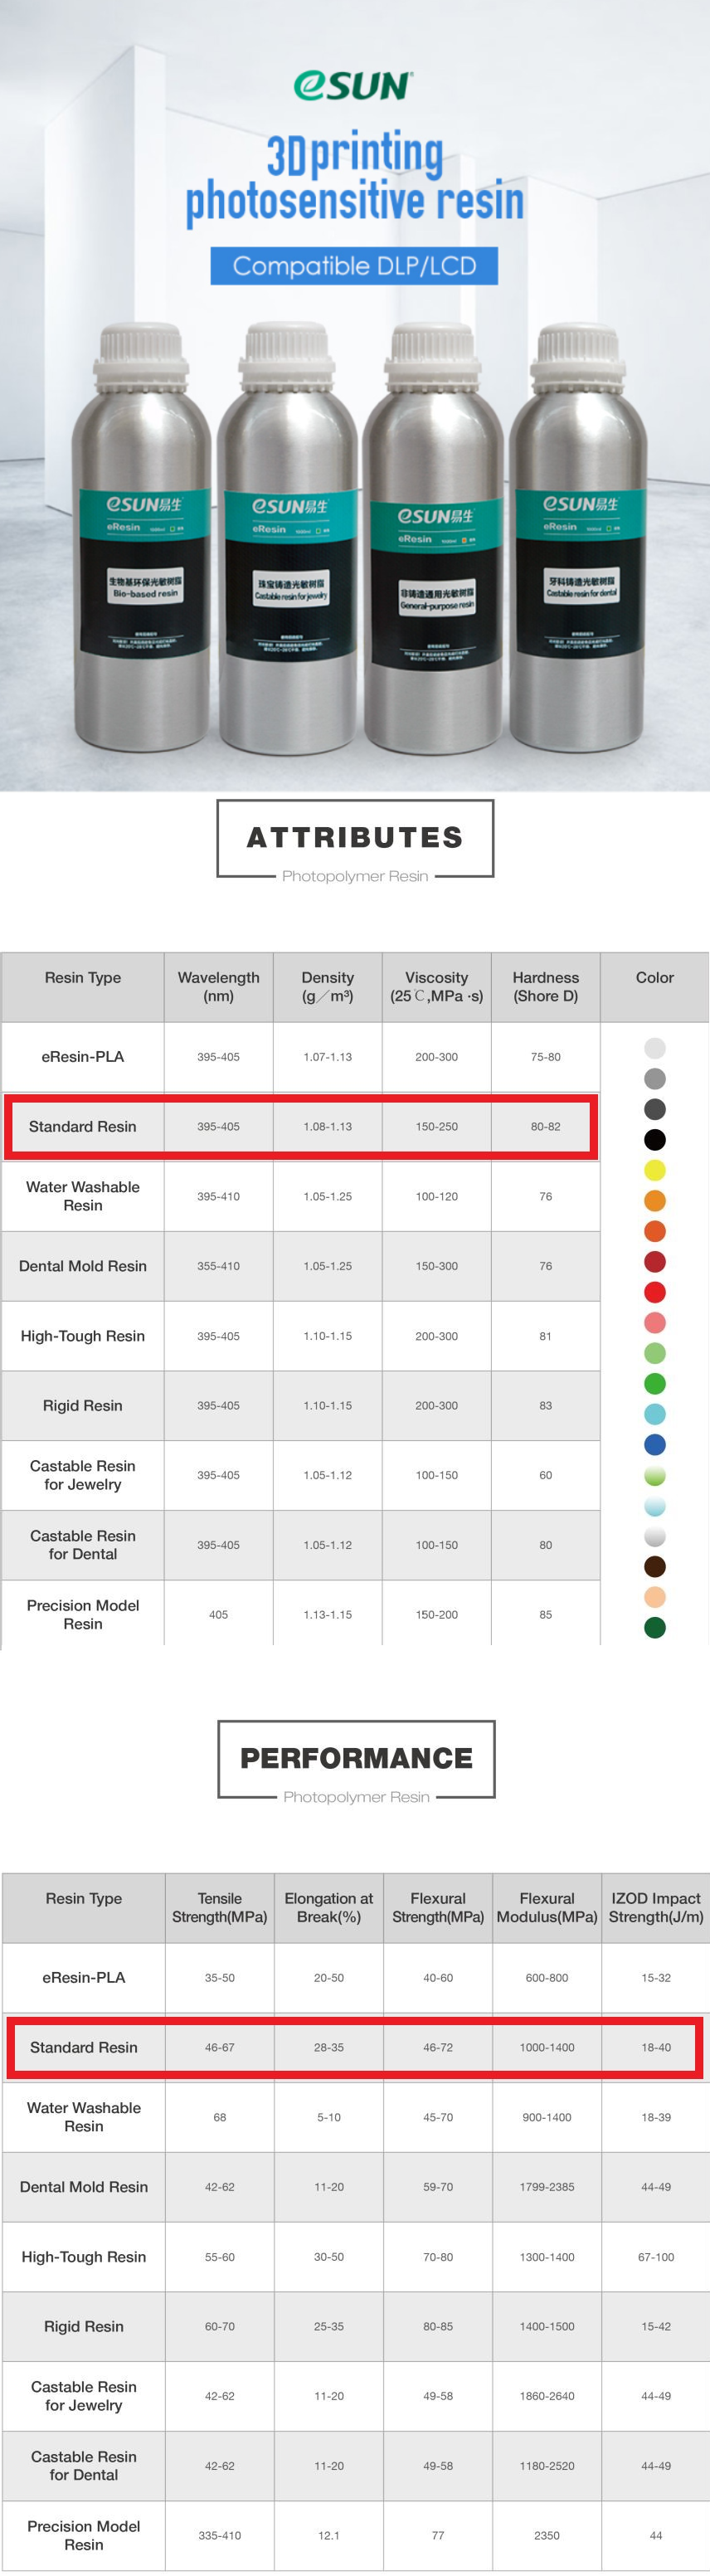
Task: Click the Hardness (Shore D) column header
Action: [546, 986]
